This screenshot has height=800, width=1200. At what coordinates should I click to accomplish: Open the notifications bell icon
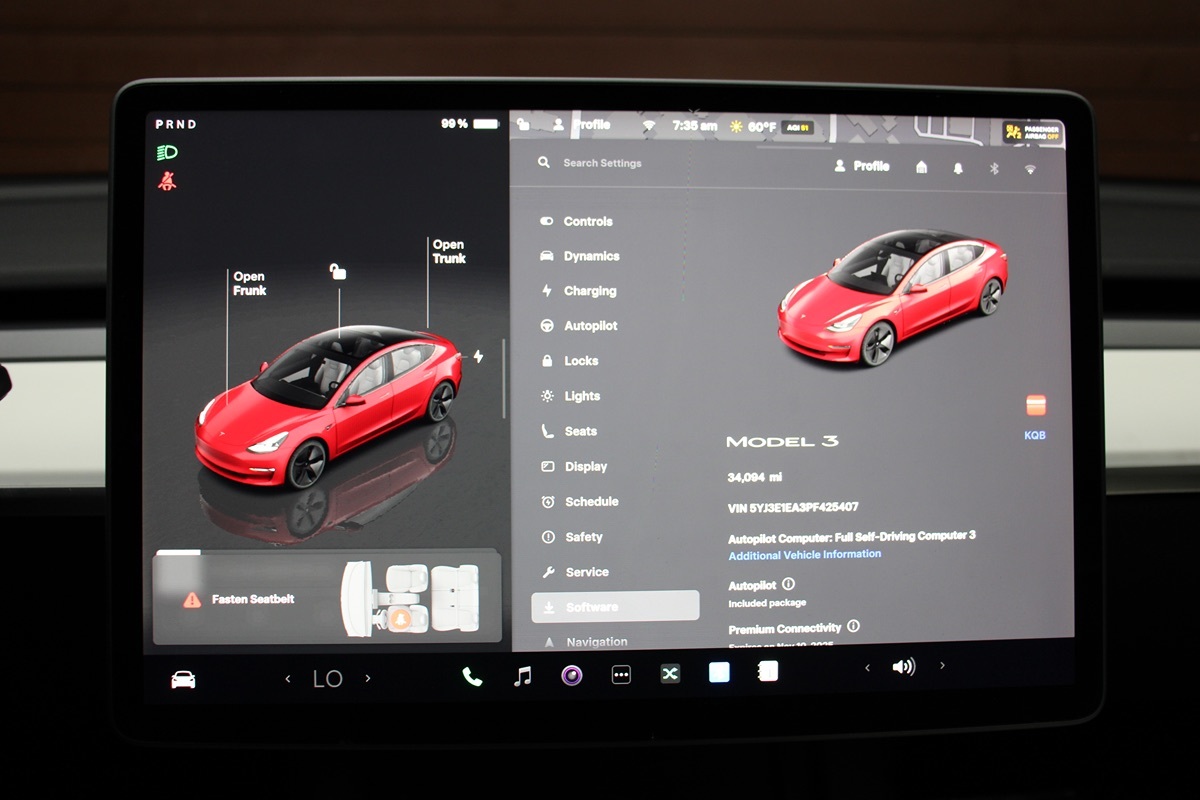(x=958, y=168)
